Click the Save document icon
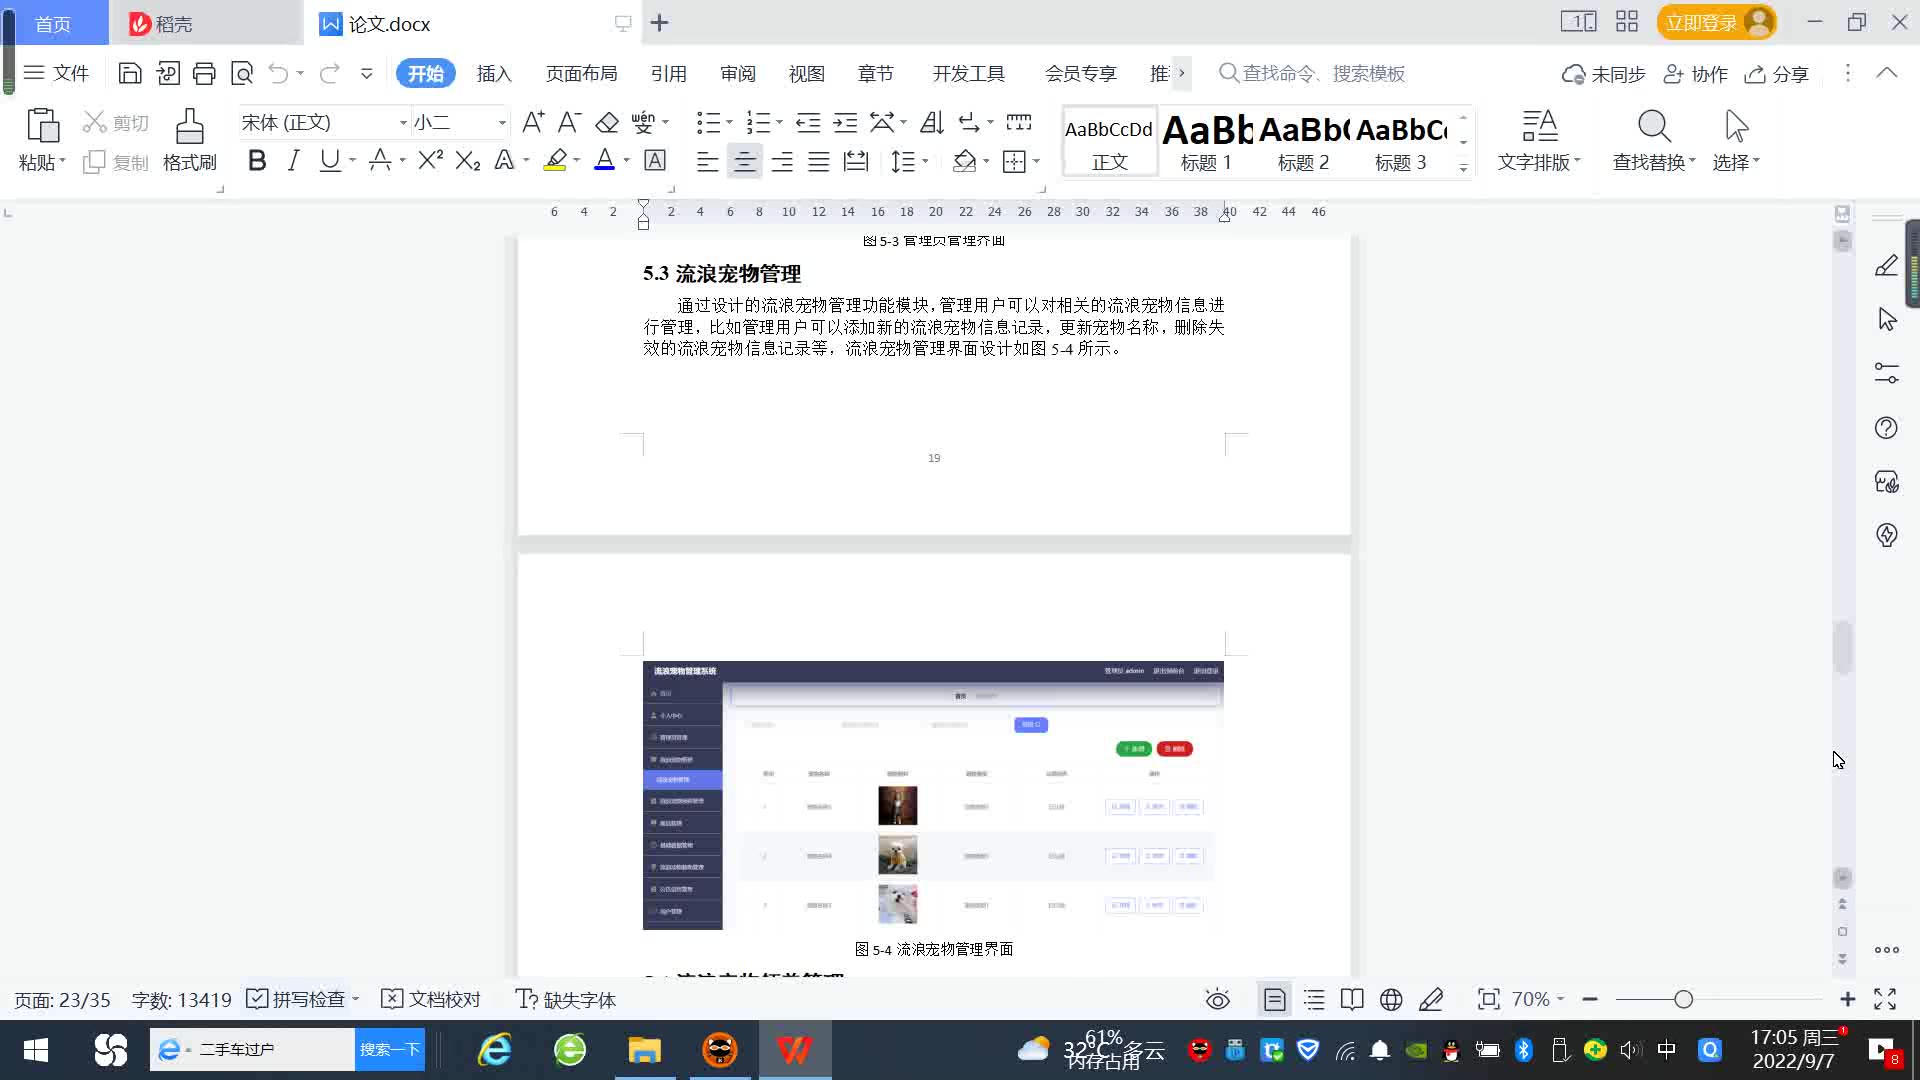This screenshot has height=1080, width=1920. 129,73
